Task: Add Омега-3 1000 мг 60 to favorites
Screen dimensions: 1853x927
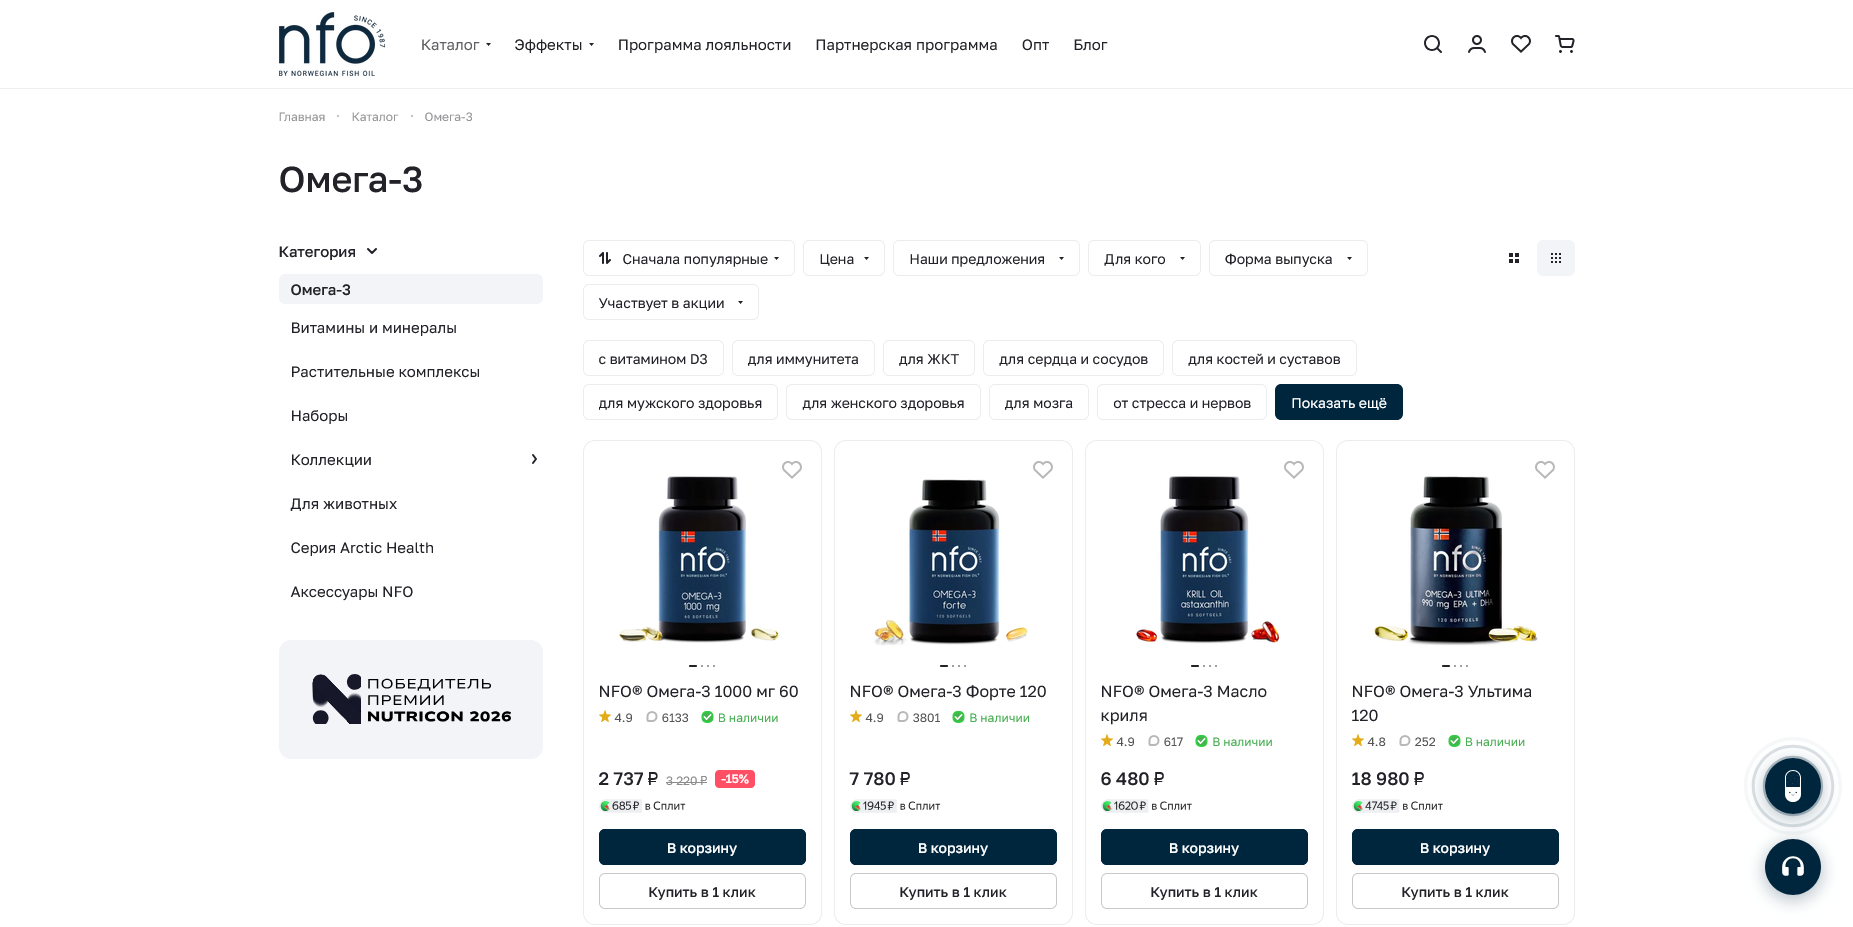Action: [792, 469]
